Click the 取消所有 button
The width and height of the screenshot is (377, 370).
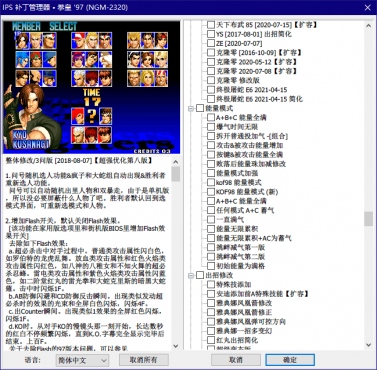coord(144,360)
